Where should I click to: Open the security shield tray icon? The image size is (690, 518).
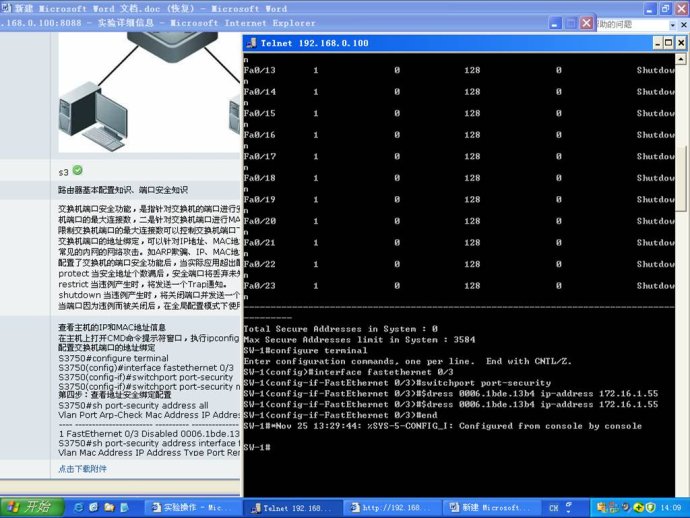click(650, 508)
